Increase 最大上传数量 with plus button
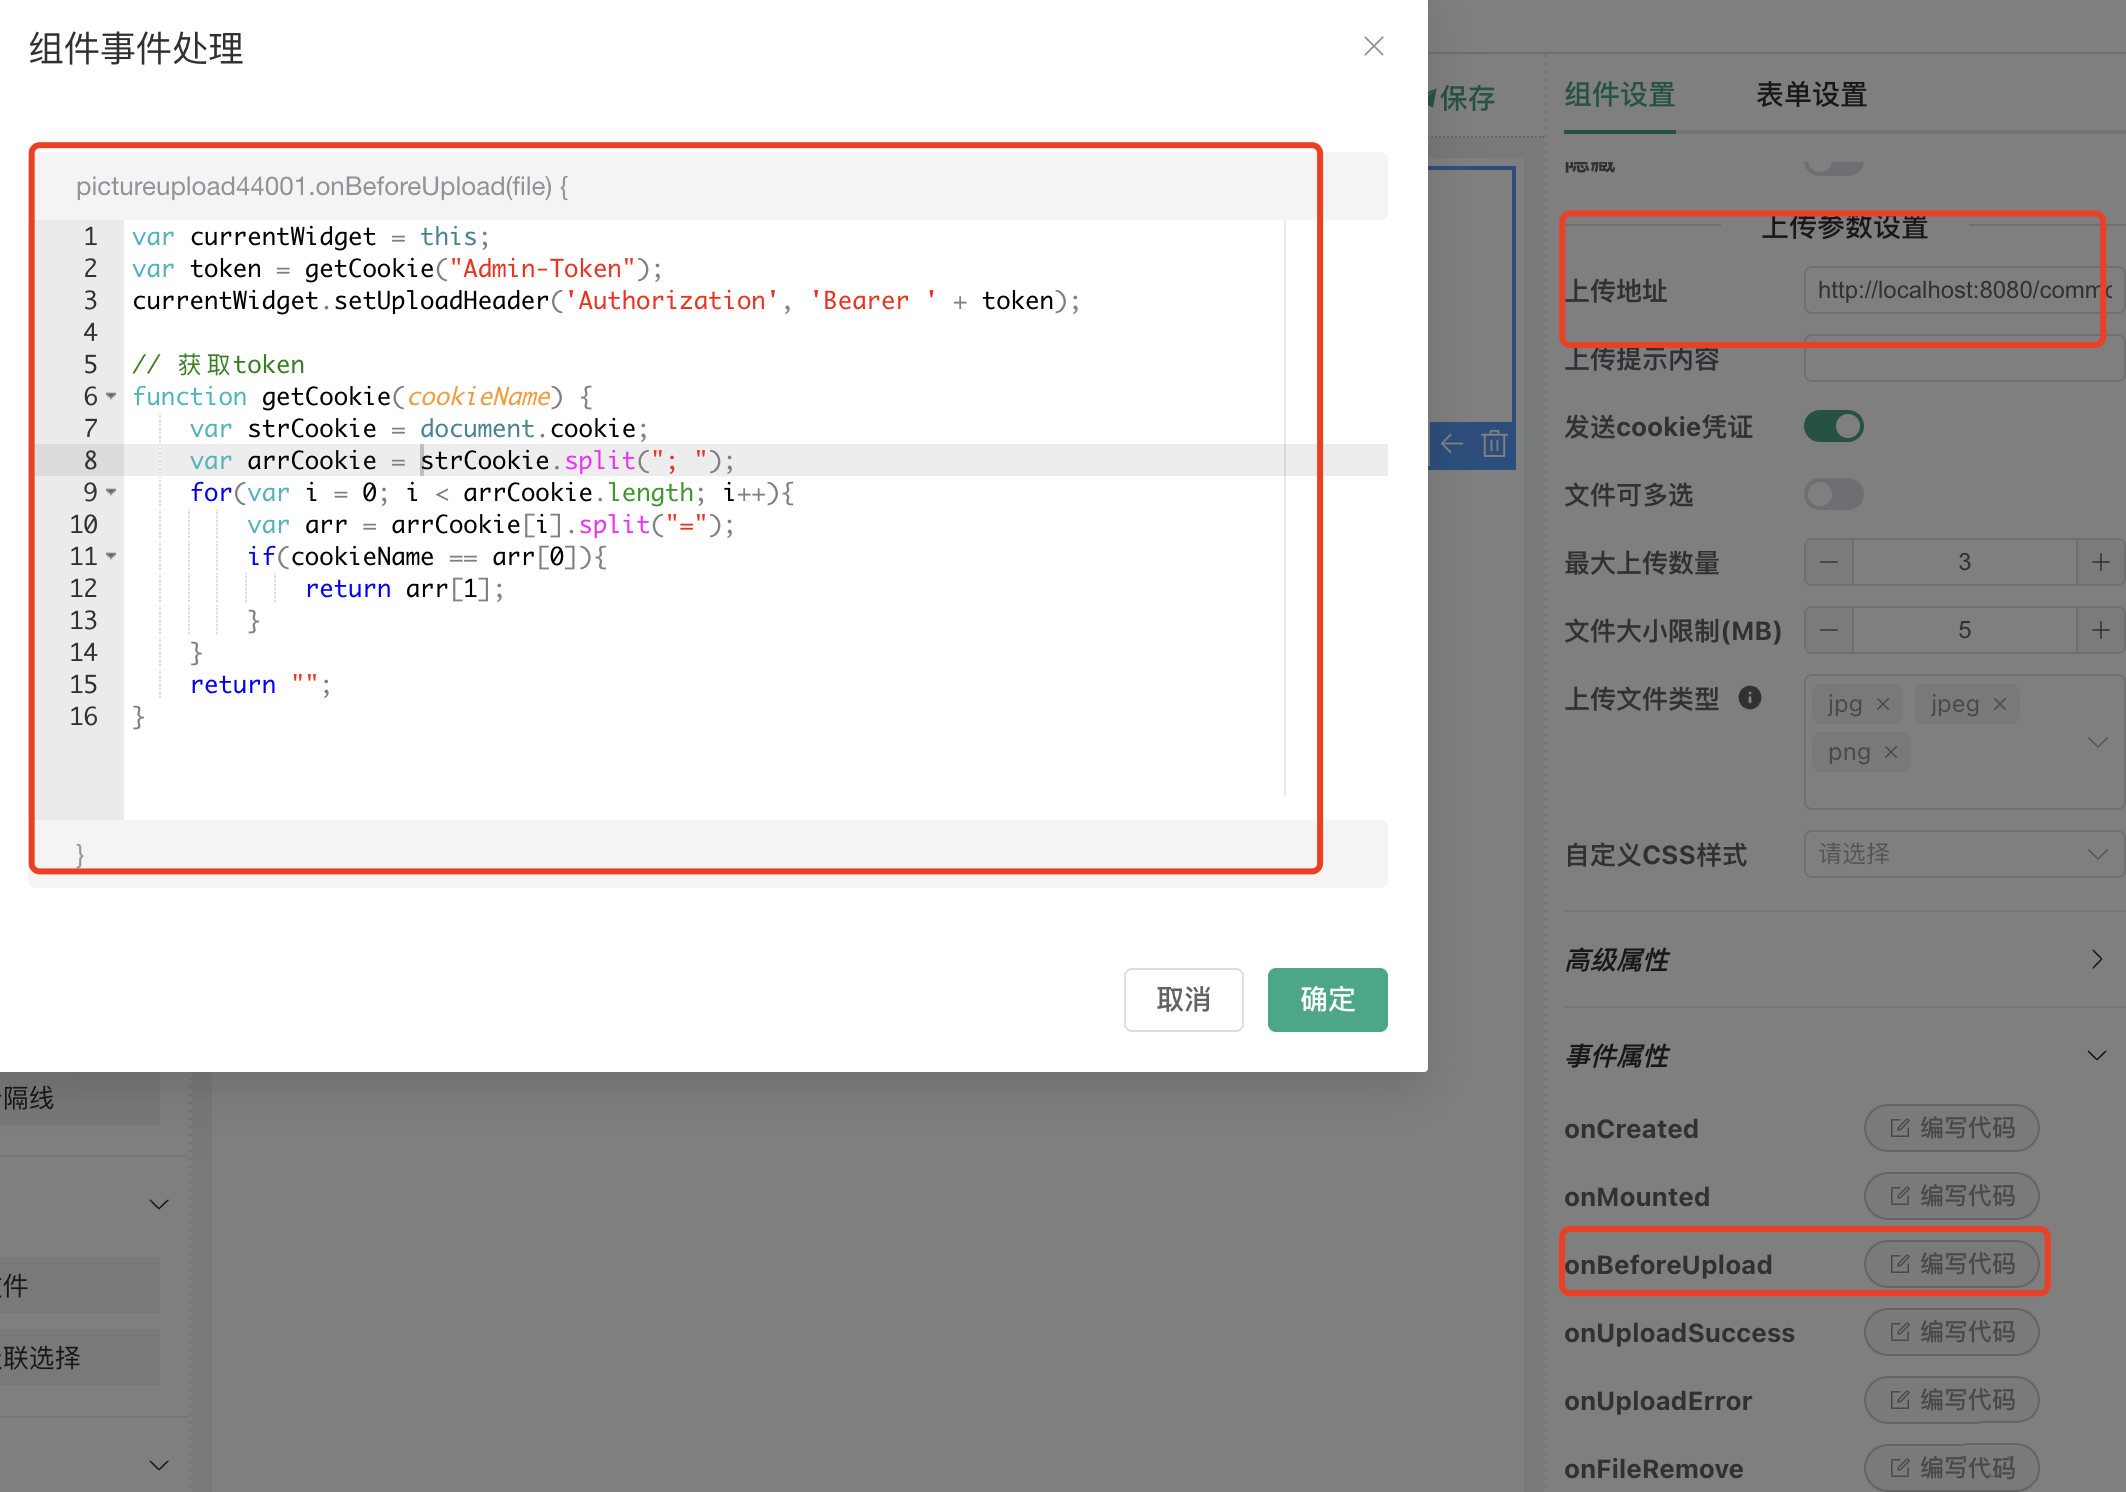This screenshot has height=1492, width=2126. click(2100, 562)
